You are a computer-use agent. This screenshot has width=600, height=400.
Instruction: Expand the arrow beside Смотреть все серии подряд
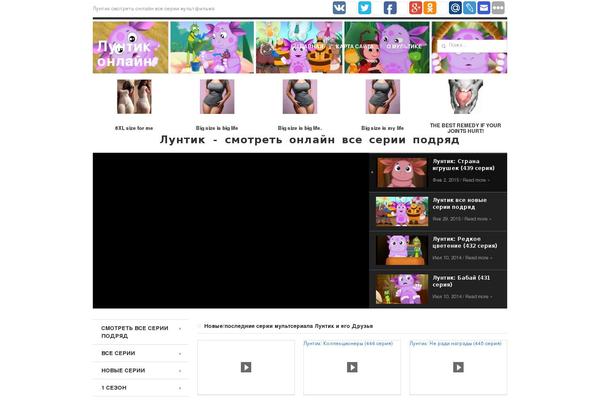point(180,328)
